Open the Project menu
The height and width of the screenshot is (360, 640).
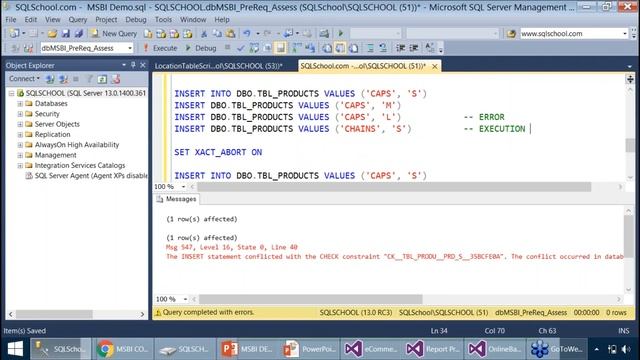106,20
